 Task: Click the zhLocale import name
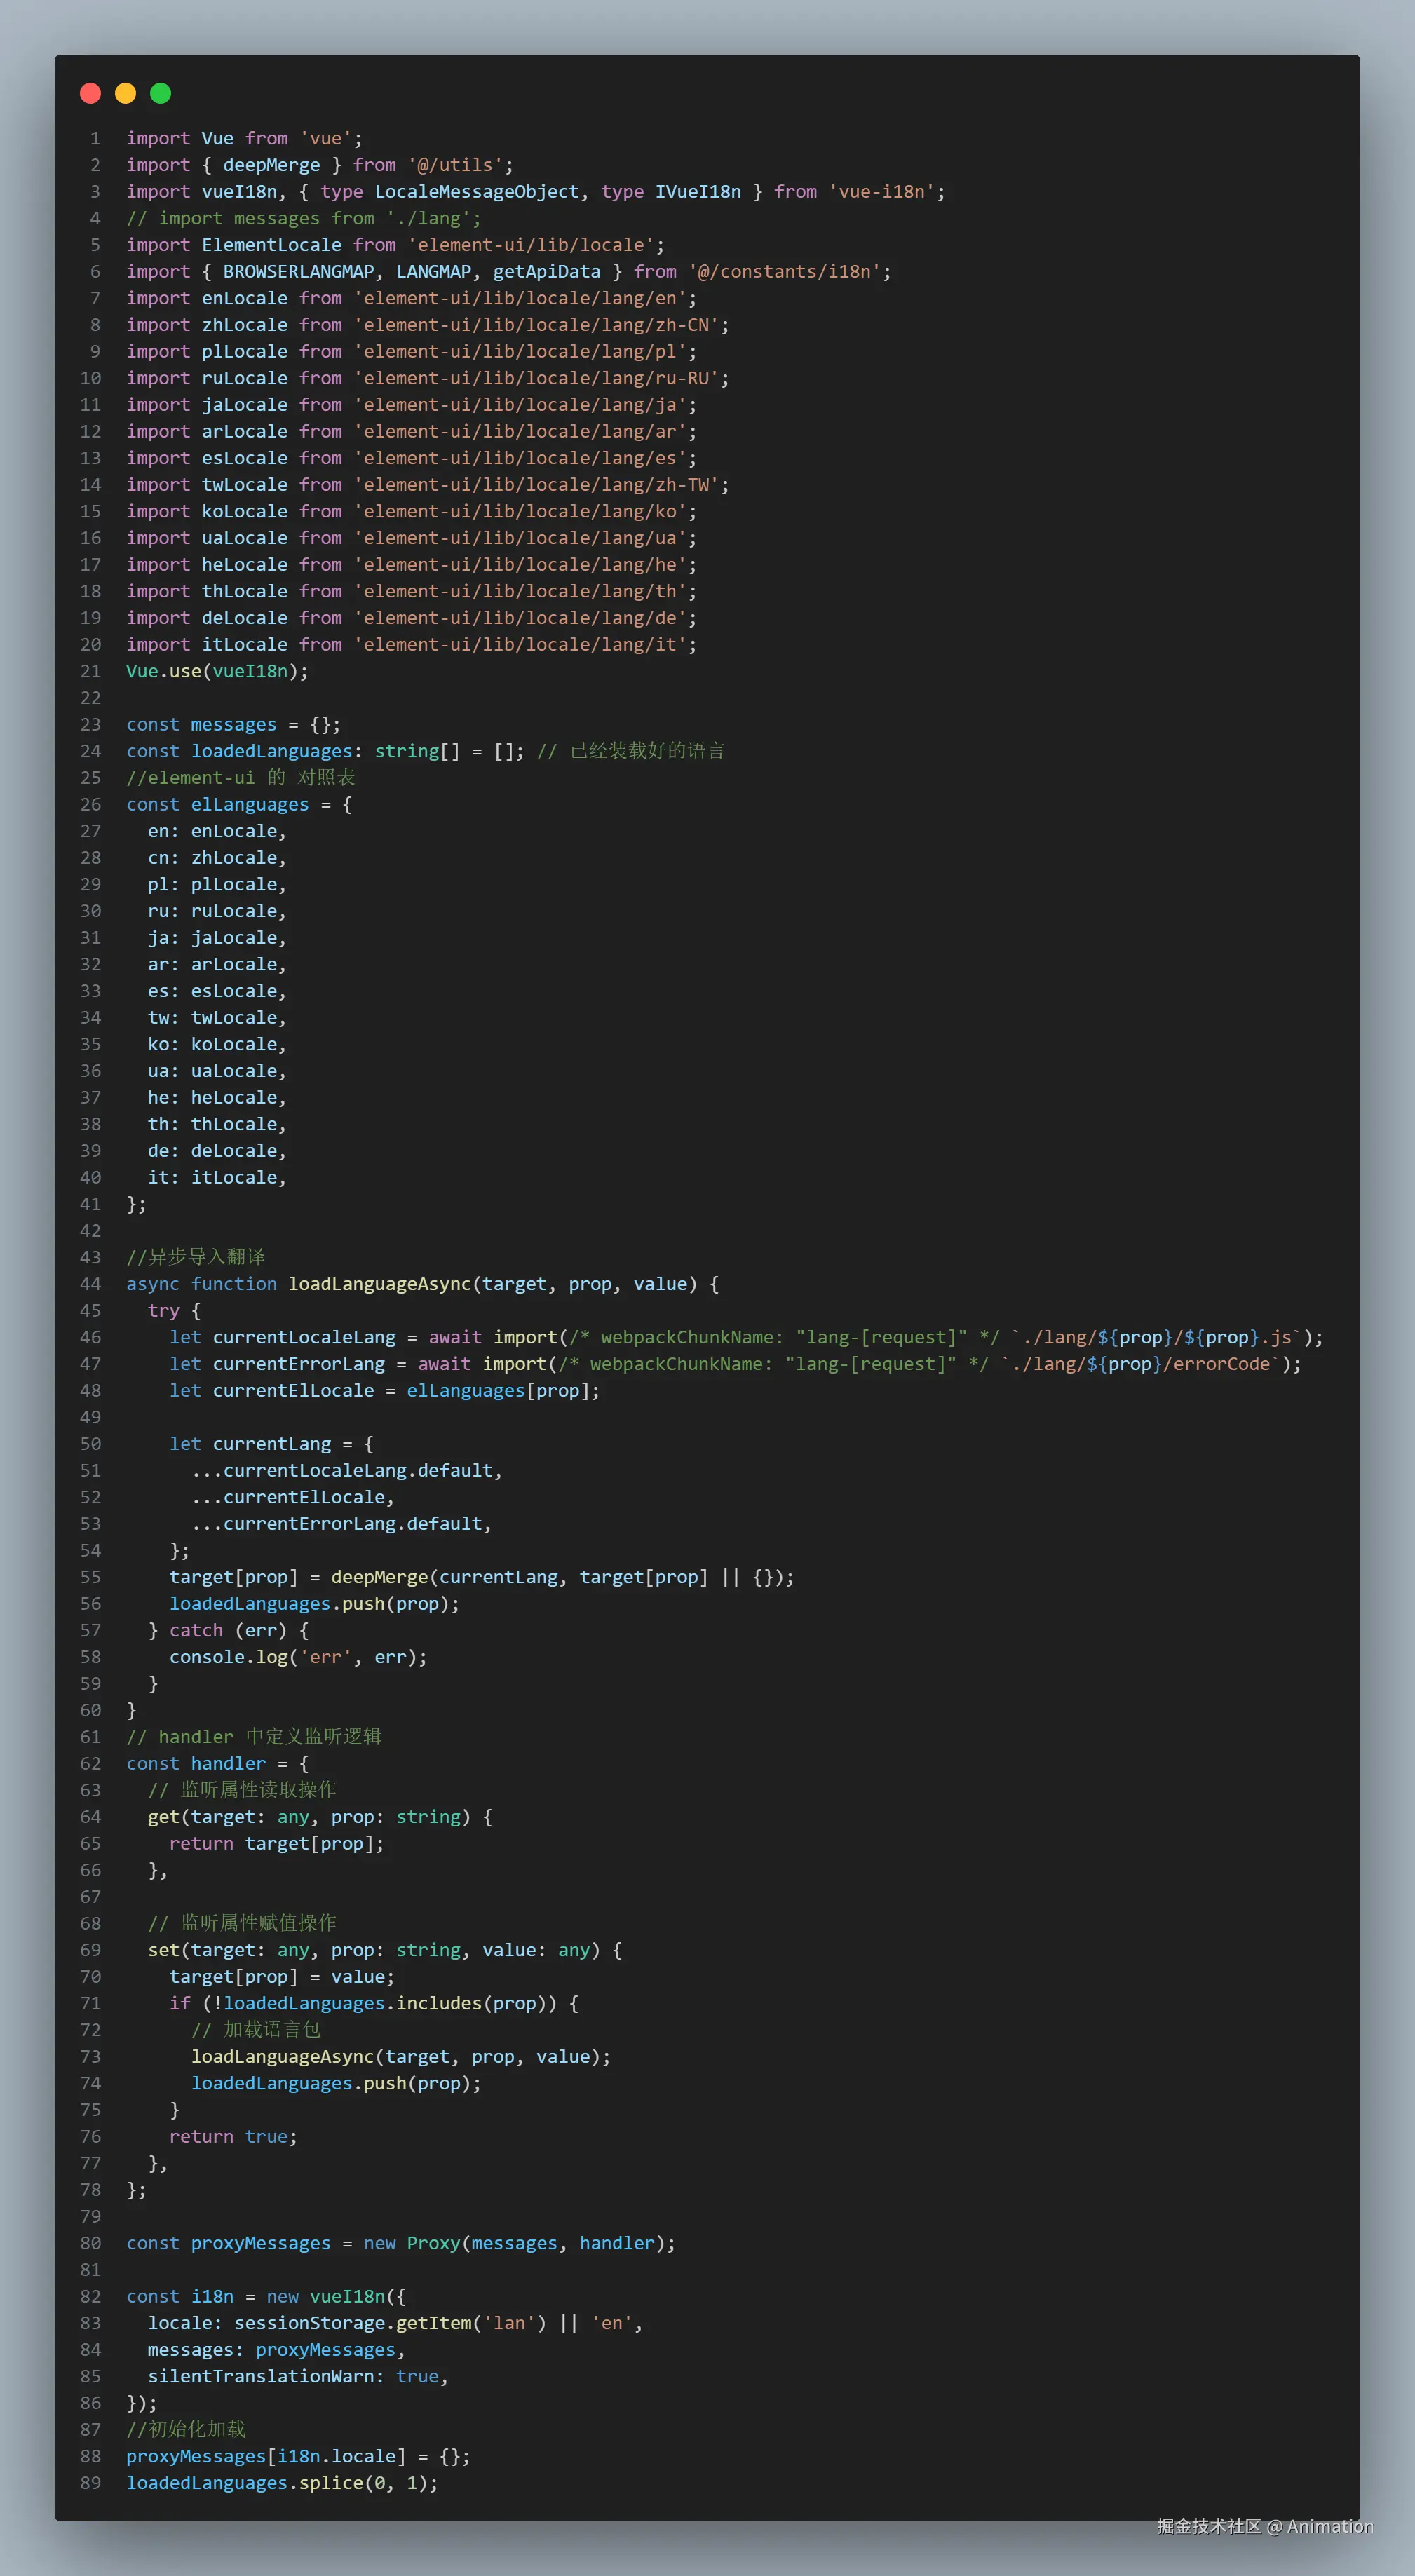point(244,325)
